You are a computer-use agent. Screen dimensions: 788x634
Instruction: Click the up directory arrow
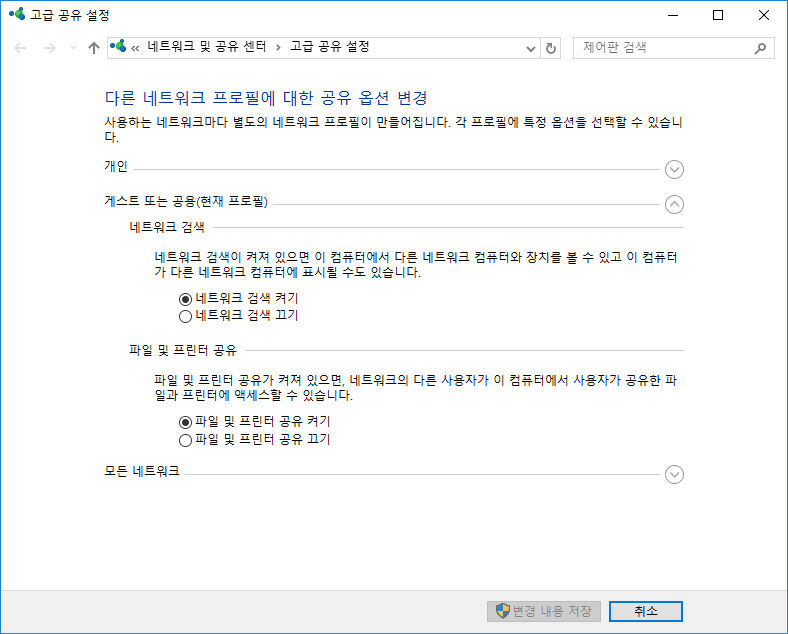(x=94, y=48)
